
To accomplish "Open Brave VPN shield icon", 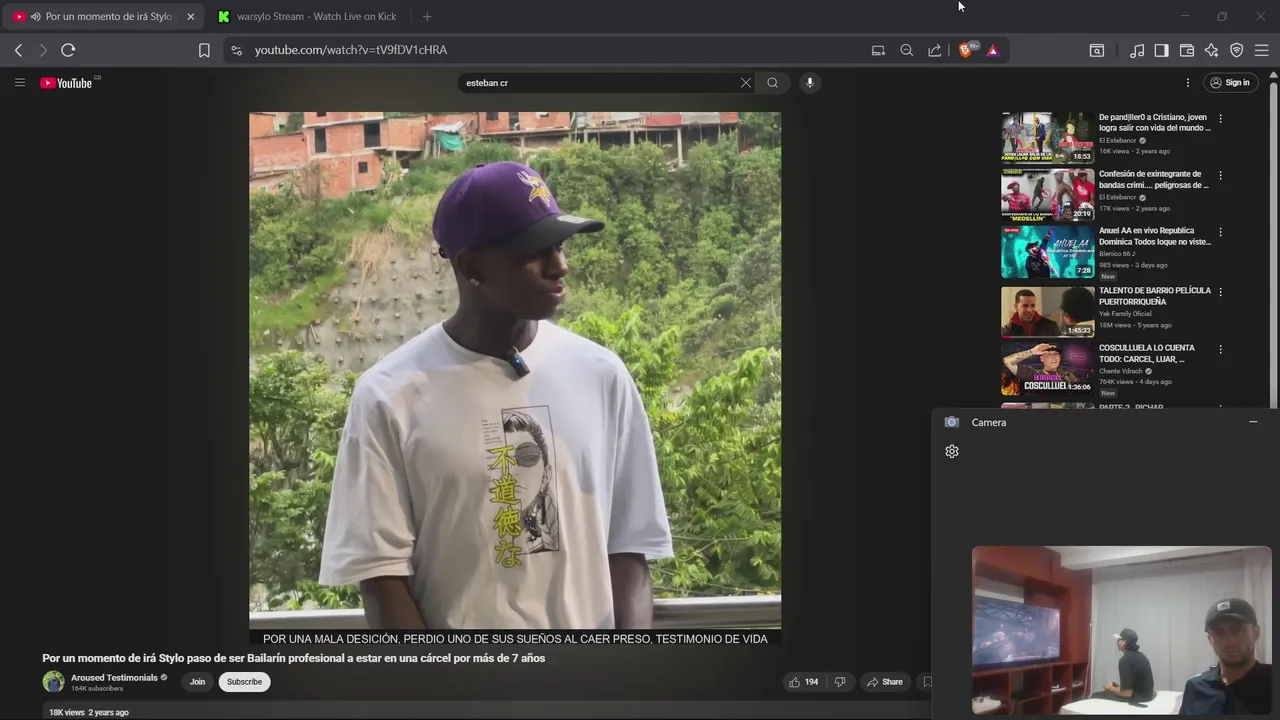I will point(1237,50).
